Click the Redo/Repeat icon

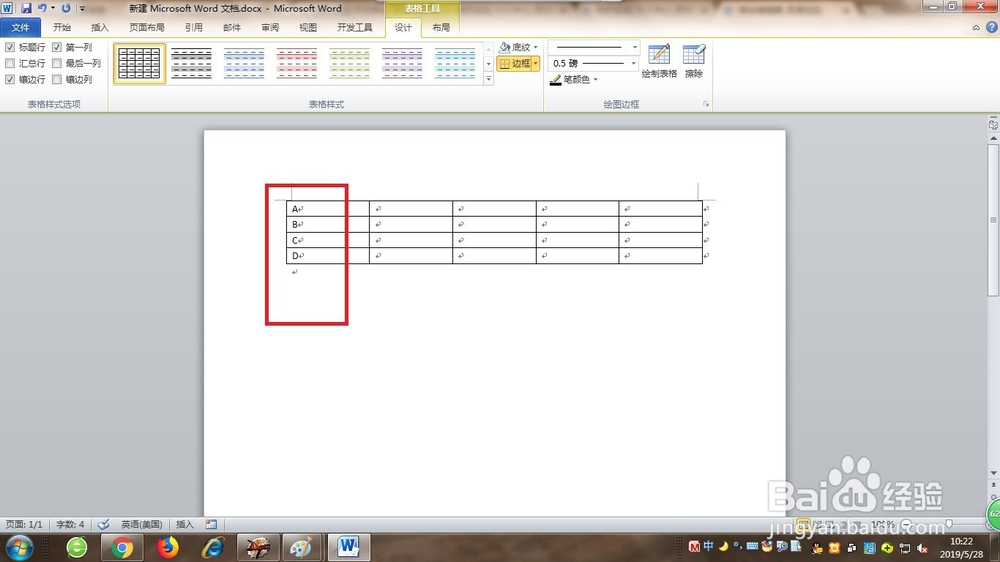66,8
